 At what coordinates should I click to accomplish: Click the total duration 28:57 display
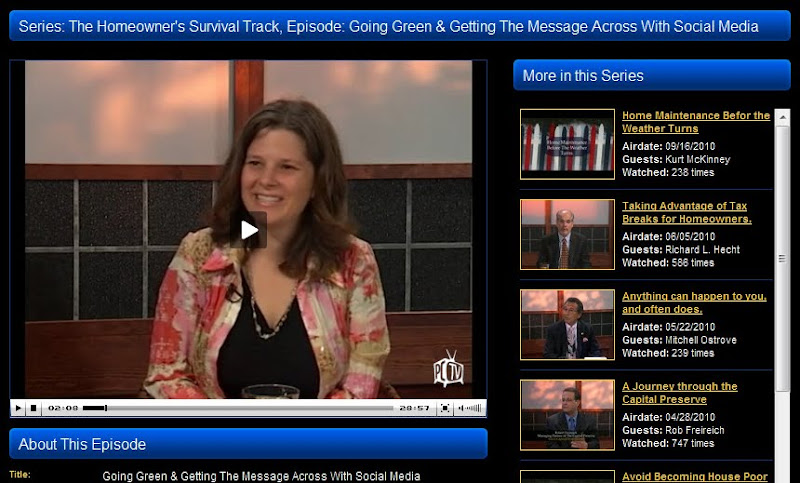414,408
